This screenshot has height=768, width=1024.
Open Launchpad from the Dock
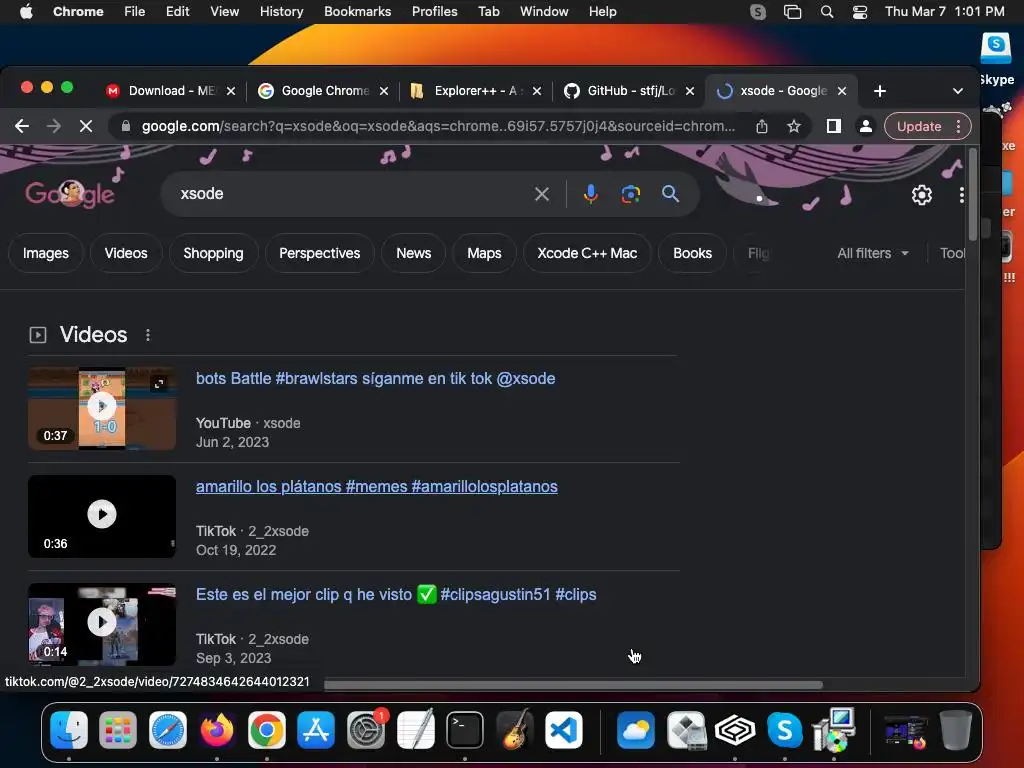click(118, 729)
